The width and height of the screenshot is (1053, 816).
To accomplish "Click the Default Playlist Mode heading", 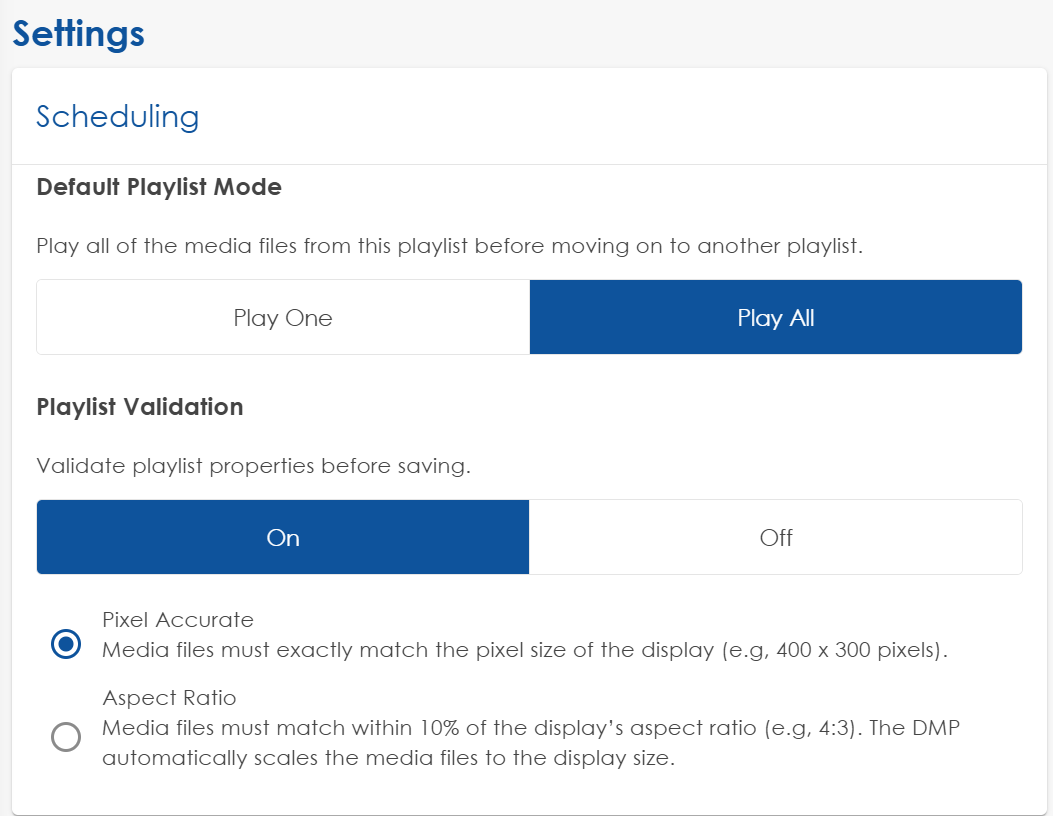I will [159, 187].
